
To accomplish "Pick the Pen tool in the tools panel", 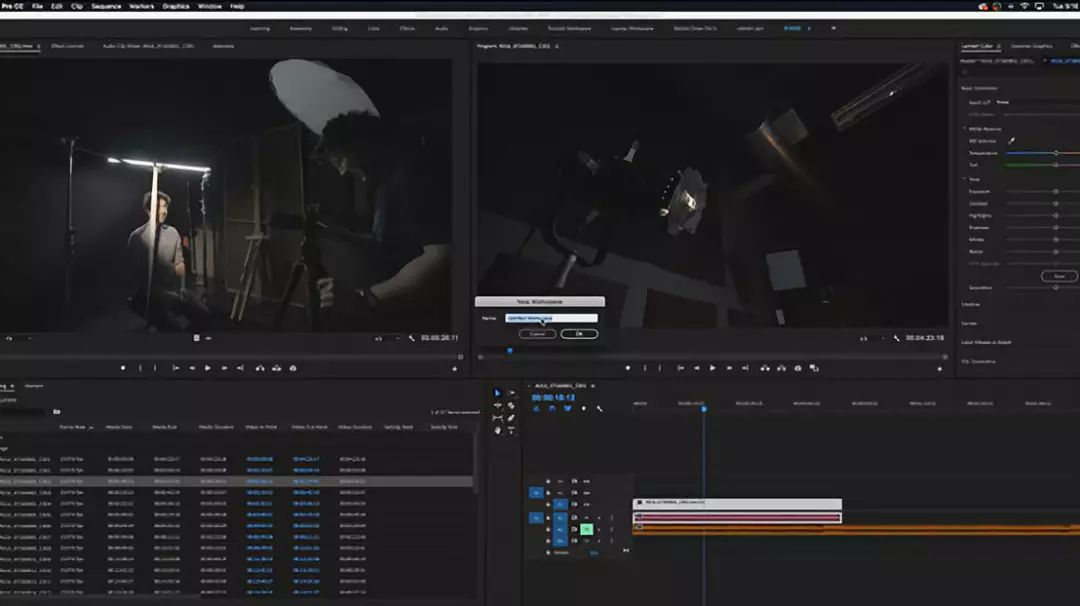I will [511, 418].
